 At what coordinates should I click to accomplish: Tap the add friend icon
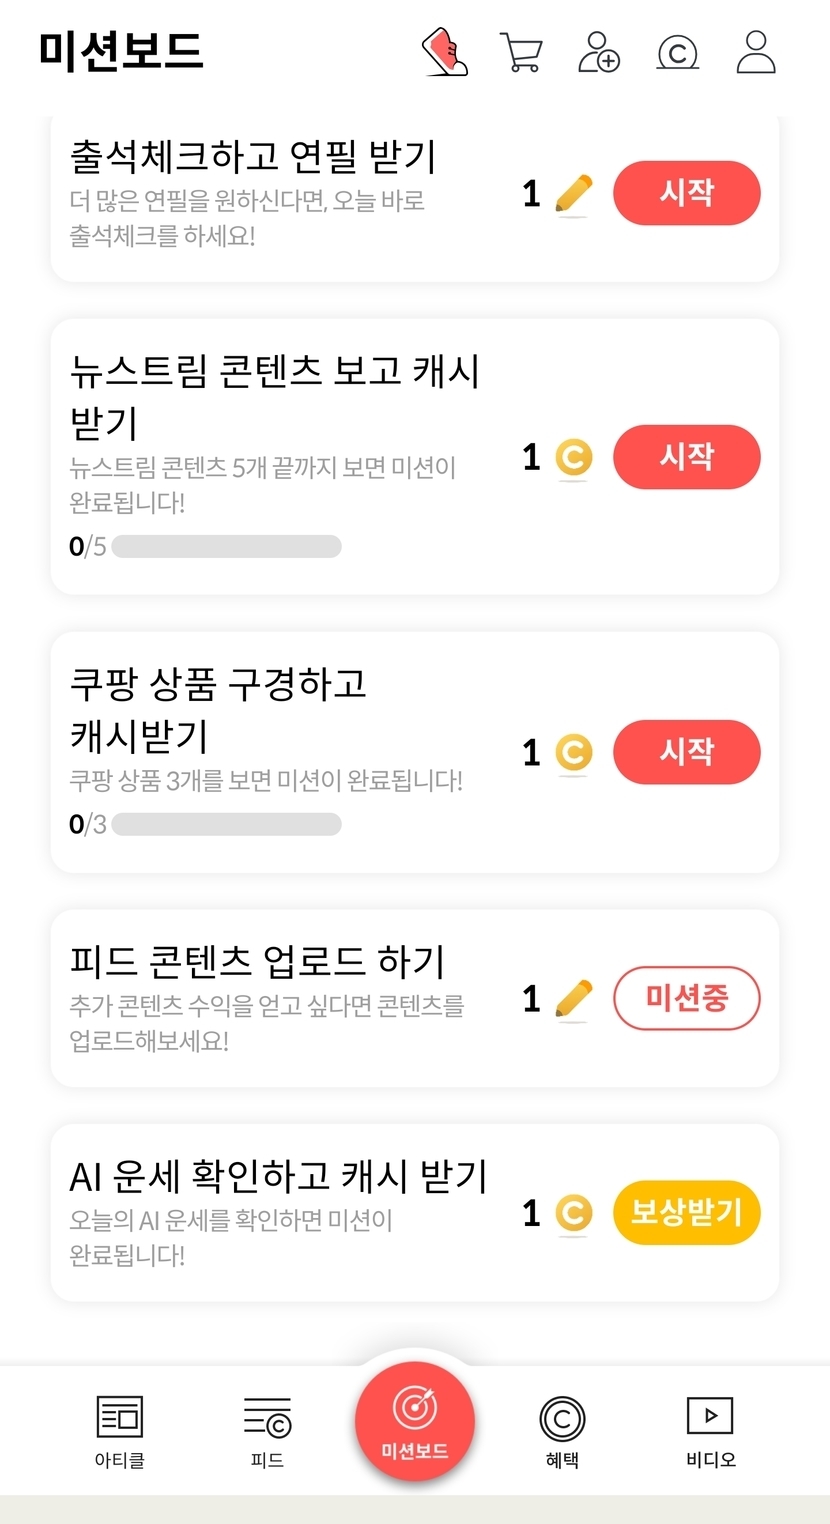[x=599, y=52]
